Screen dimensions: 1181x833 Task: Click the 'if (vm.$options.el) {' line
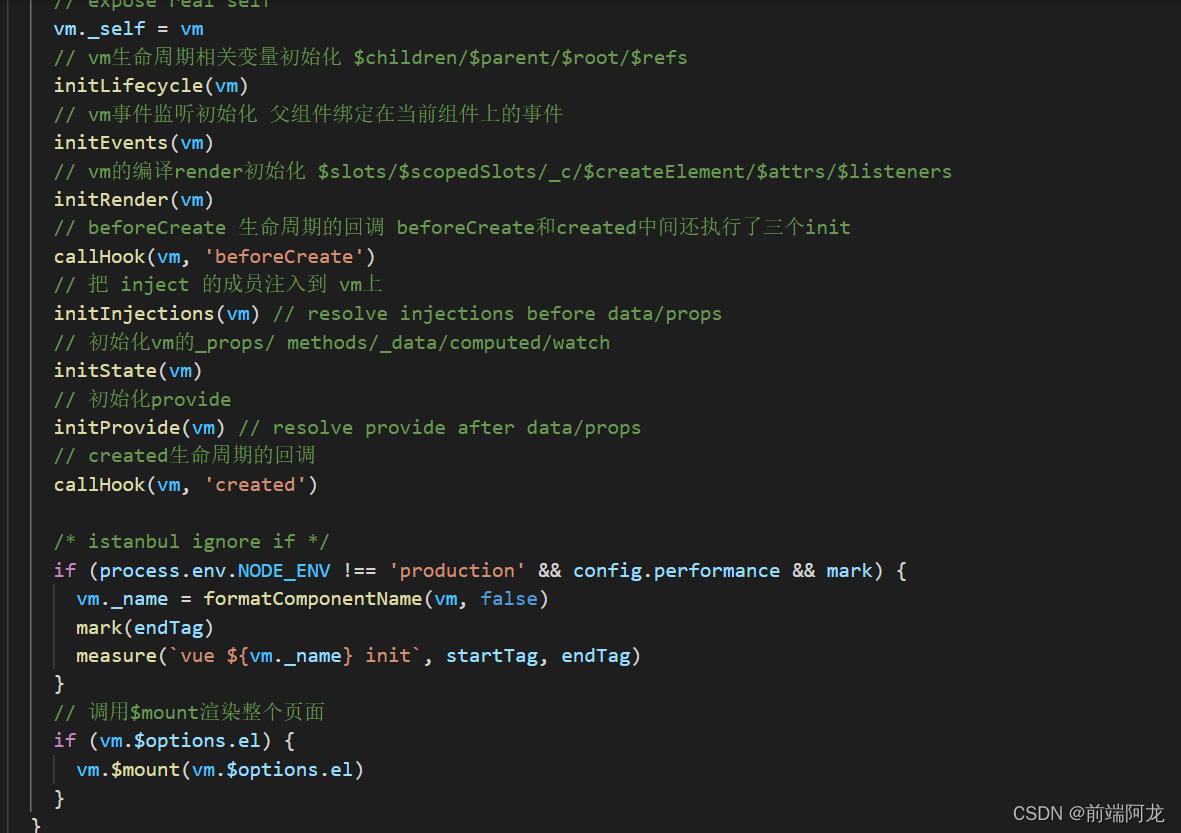(x=174, y=742)
